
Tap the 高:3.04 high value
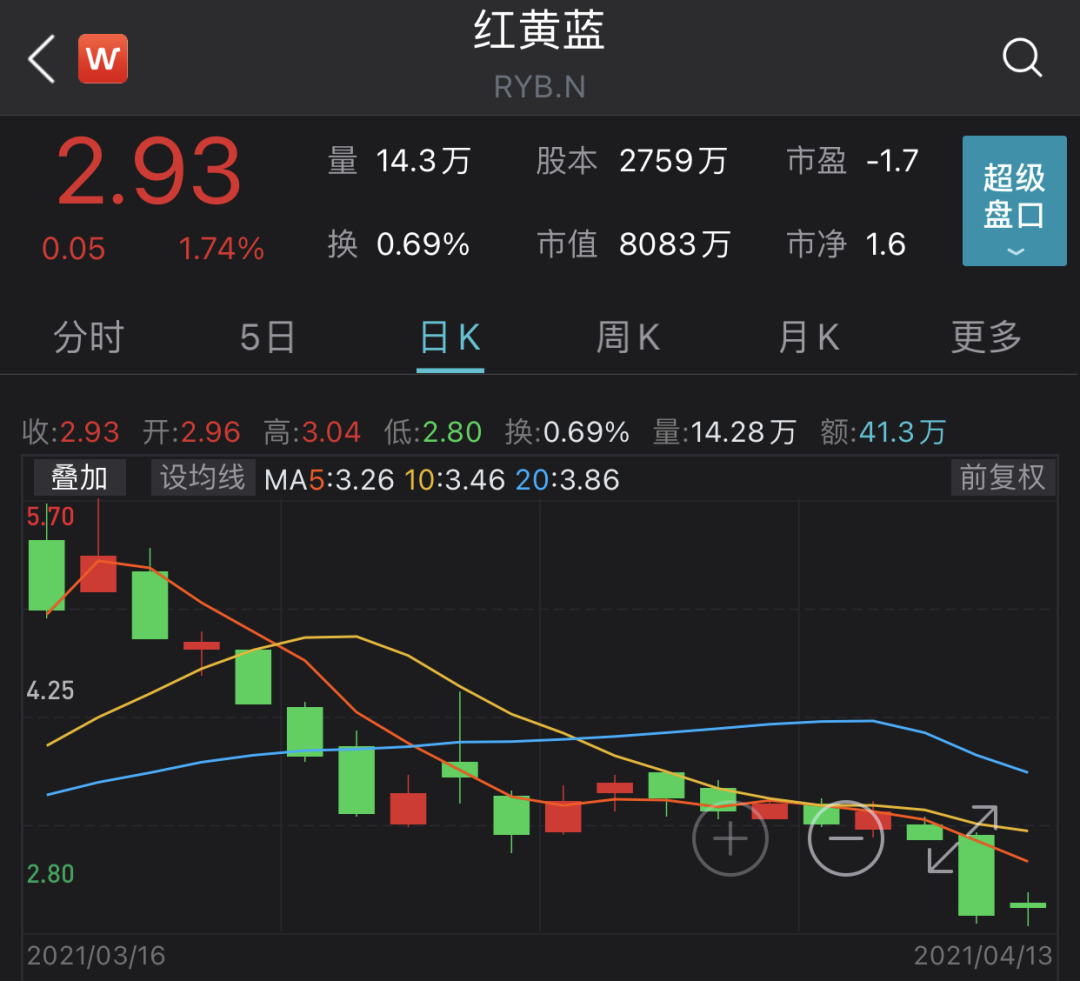(312, 433)
